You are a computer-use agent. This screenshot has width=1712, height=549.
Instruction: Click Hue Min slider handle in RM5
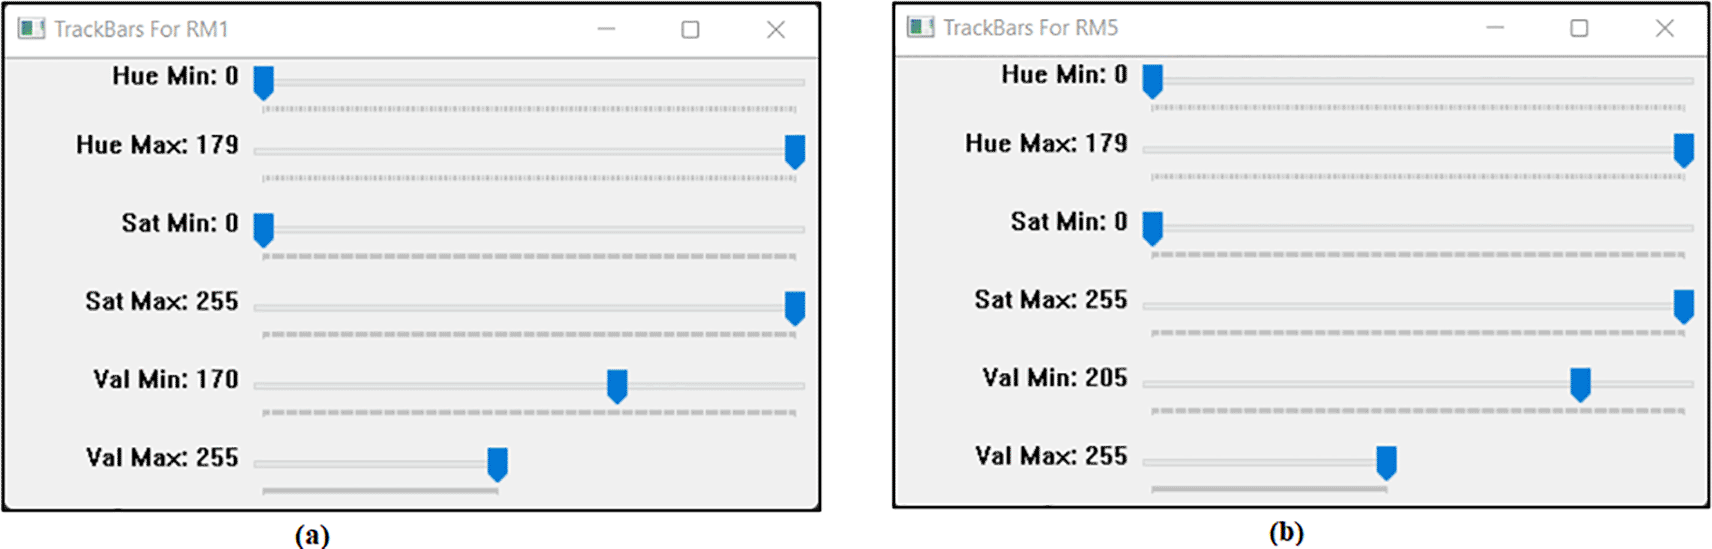click(x=1152, y=81)
